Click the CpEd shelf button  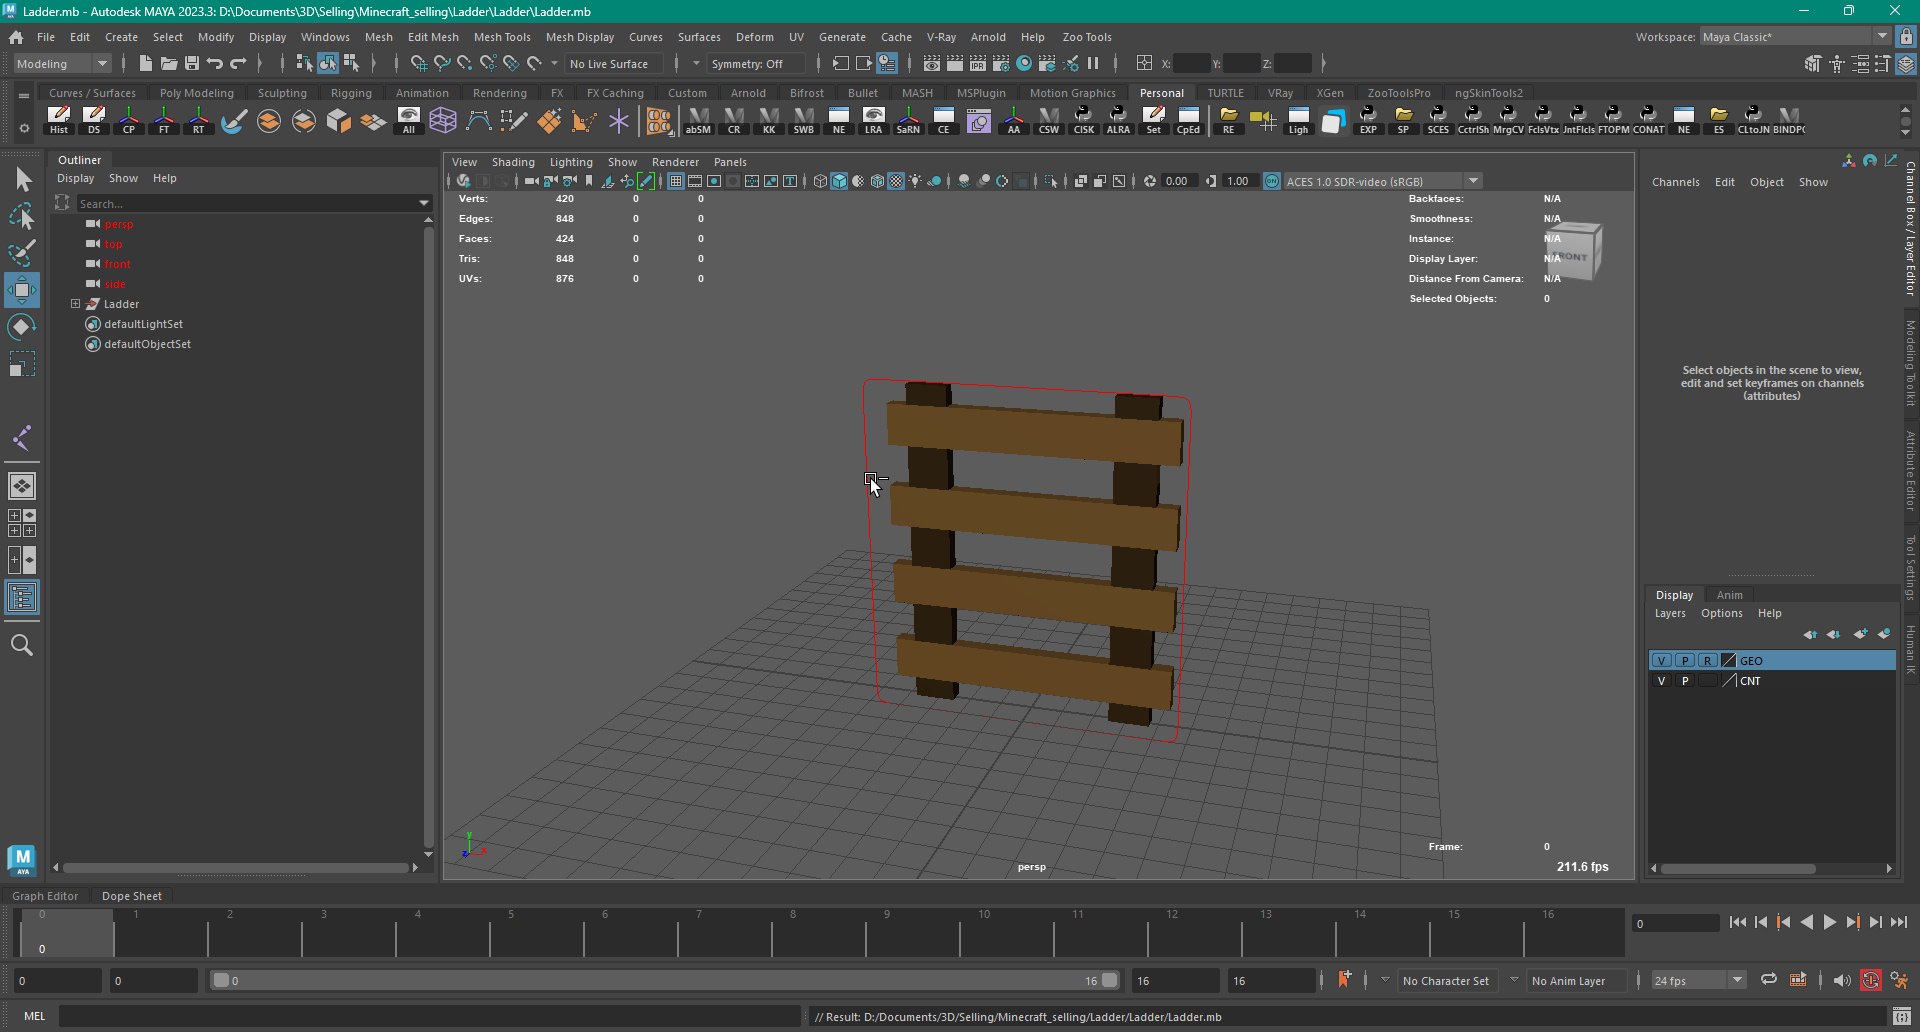[1188, 120]
